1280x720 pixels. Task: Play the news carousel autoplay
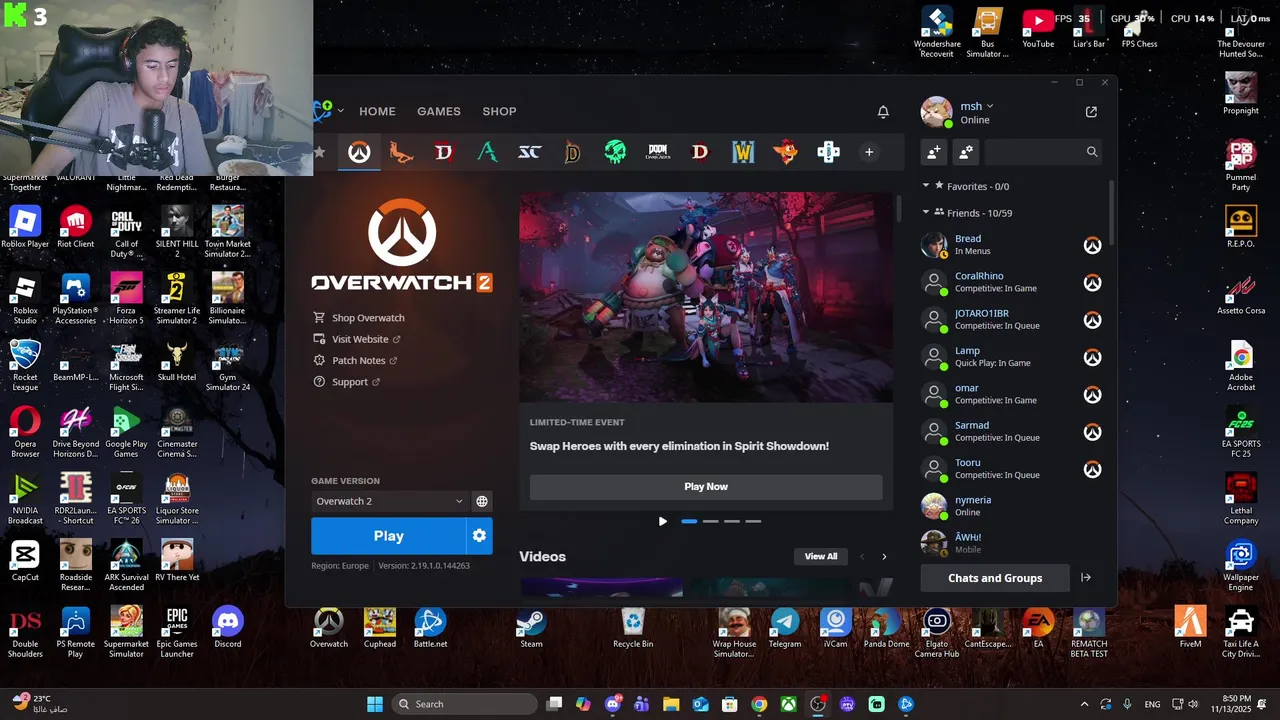662,521
